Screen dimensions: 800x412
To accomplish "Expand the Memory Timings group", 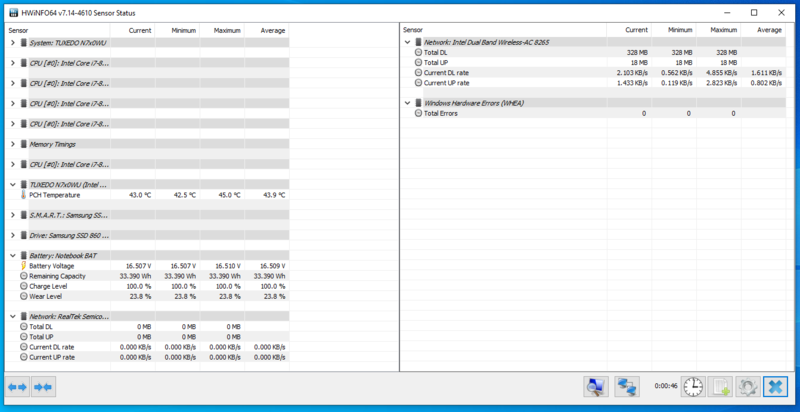I will (13, 144).
